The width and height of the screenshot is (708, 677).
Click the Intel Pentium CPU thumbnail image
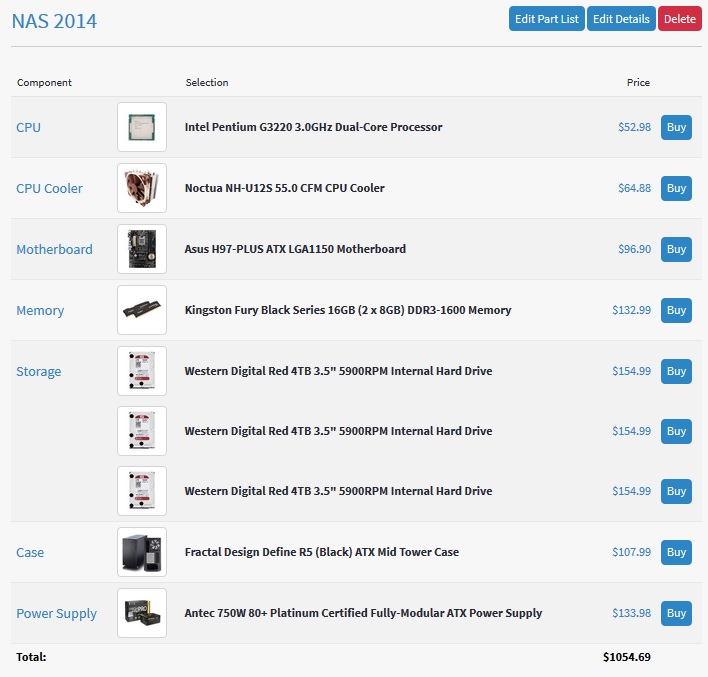click(141, 127)
